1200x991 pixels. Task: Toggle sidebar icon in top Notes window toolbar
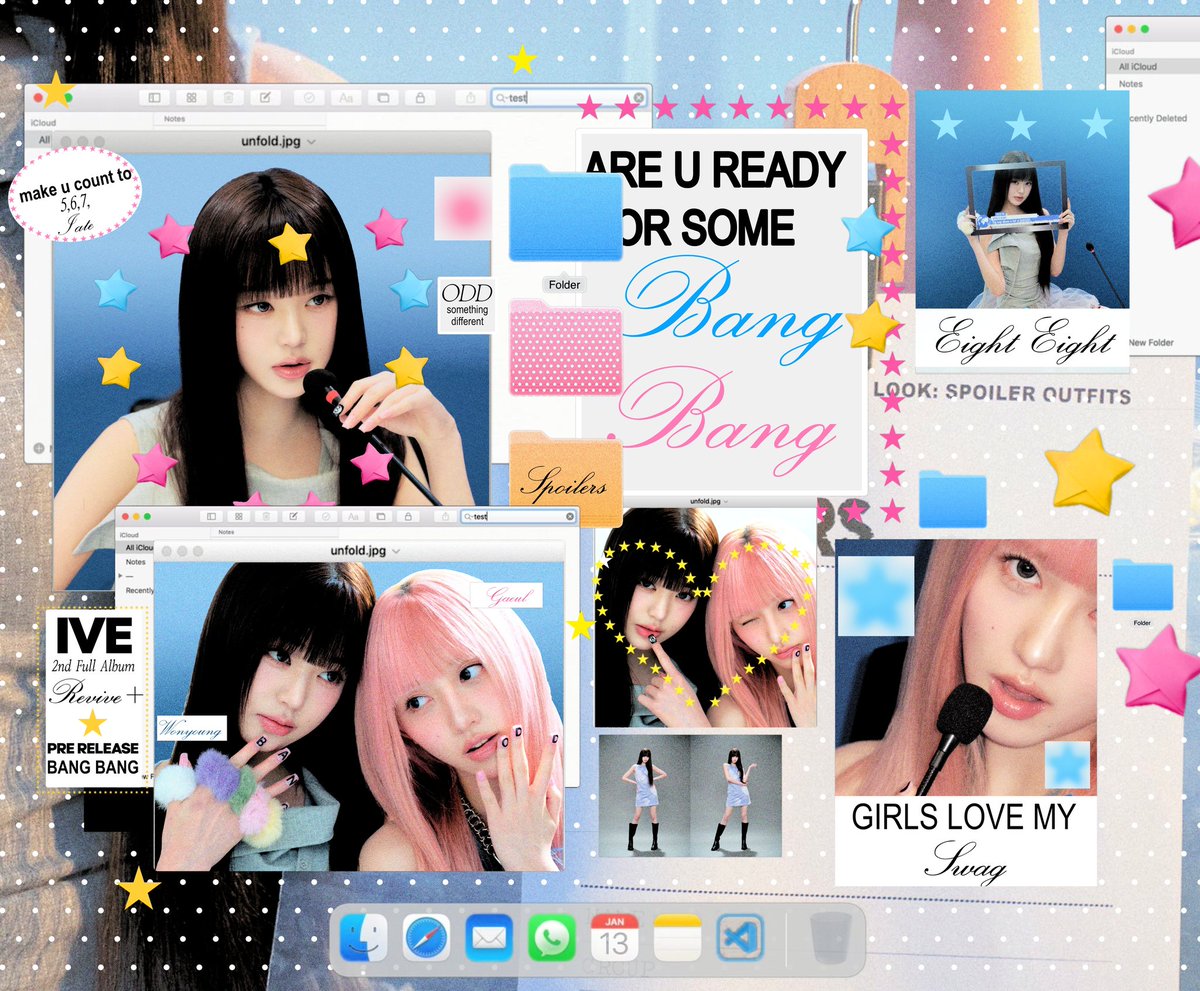(x=154, y=98)
